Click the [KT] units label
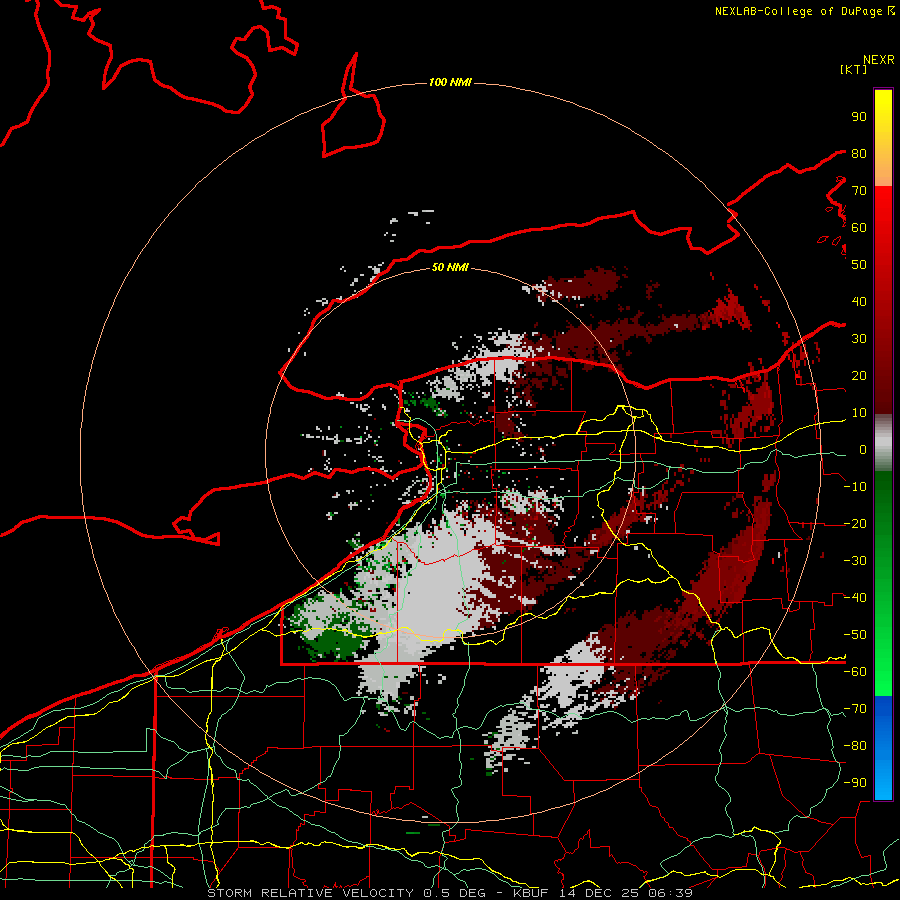900x900 pixels. click(x=853, y=69)
